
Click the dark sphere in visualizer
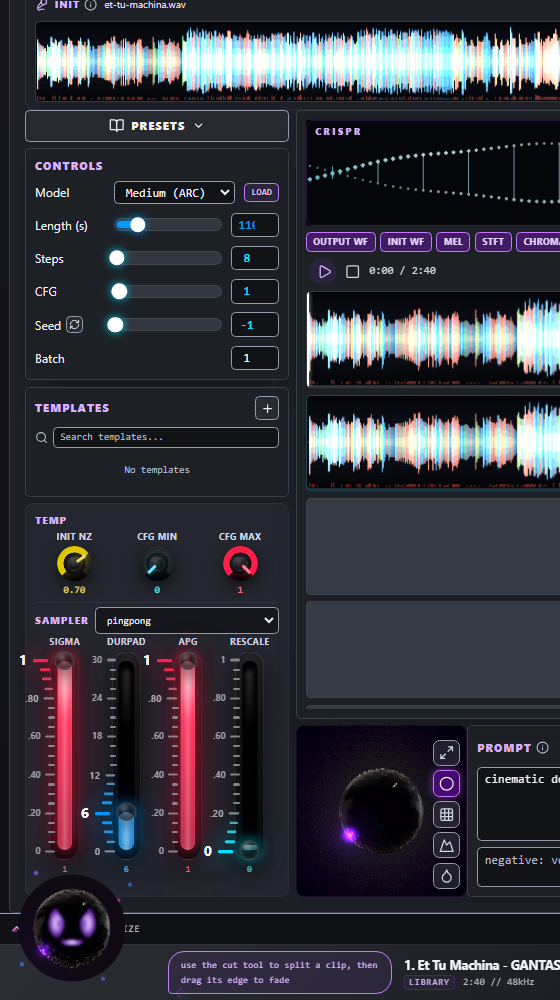381,811
